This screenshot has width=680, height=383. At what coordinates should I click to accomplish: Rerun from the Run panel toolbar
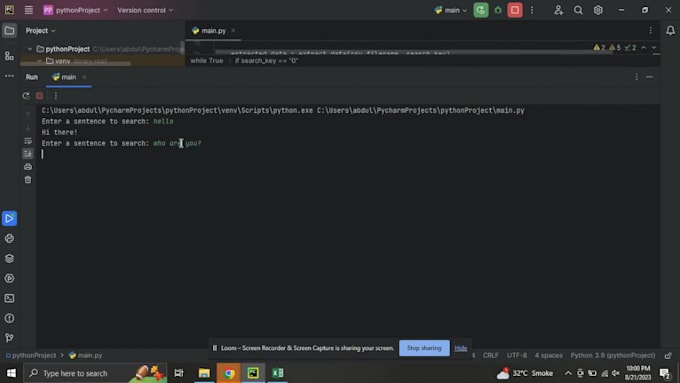pyautogui.click(x=26, y=96)
